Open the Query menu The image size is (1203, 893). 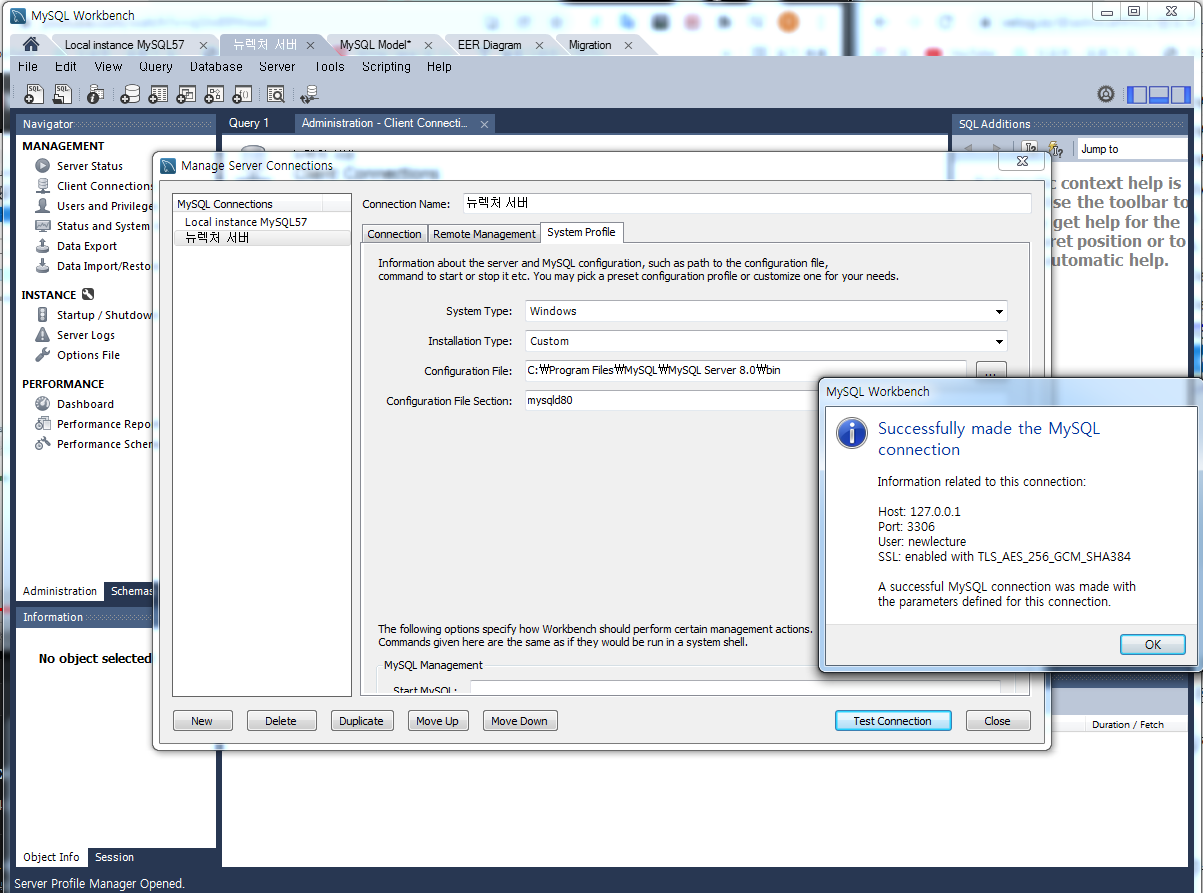(x=156, y=67)
